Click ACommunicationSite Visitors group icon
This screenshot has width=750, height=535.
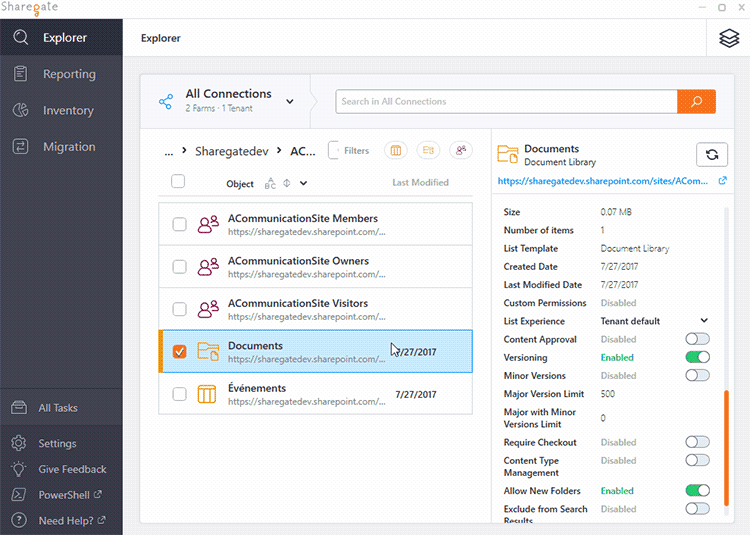208,309
